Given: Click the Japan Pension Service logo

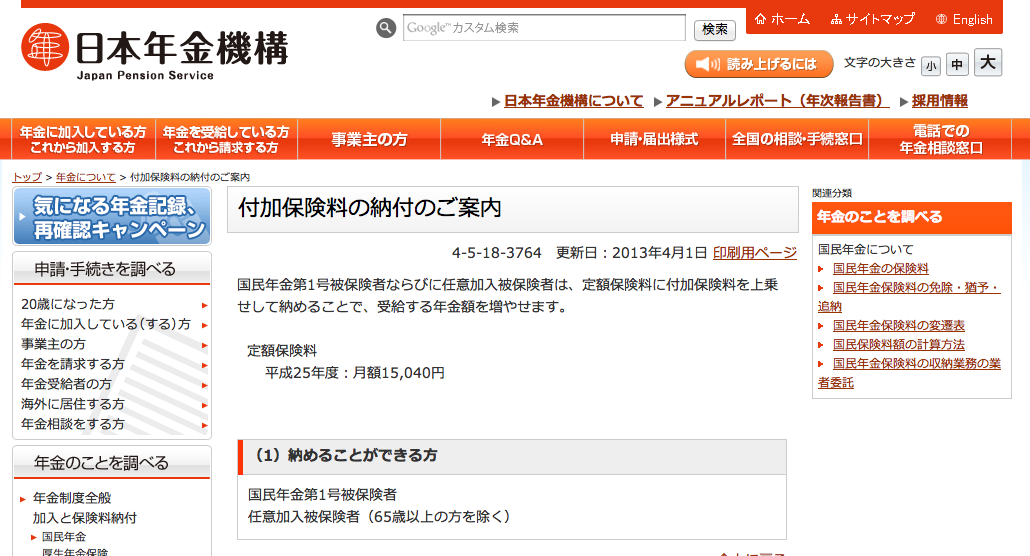Looking at the screenshot, I should click(155, 52).
